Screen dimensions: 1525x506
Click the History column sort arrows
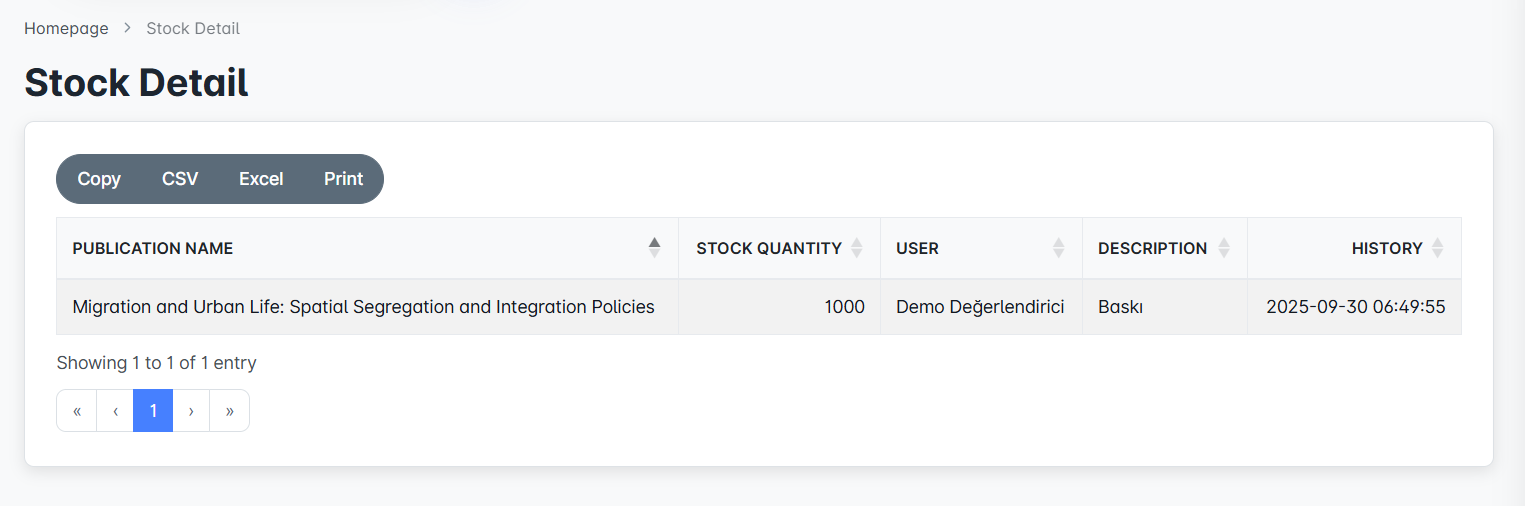pyautogui.click(x=1437, y=248)
